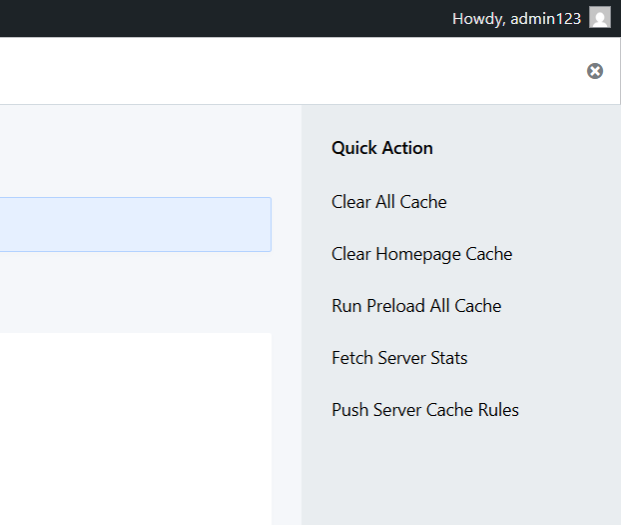Select Push Server Cache Rules
Image resolution: width=621 pixels, height=525 pixels.
coord(425,410)
